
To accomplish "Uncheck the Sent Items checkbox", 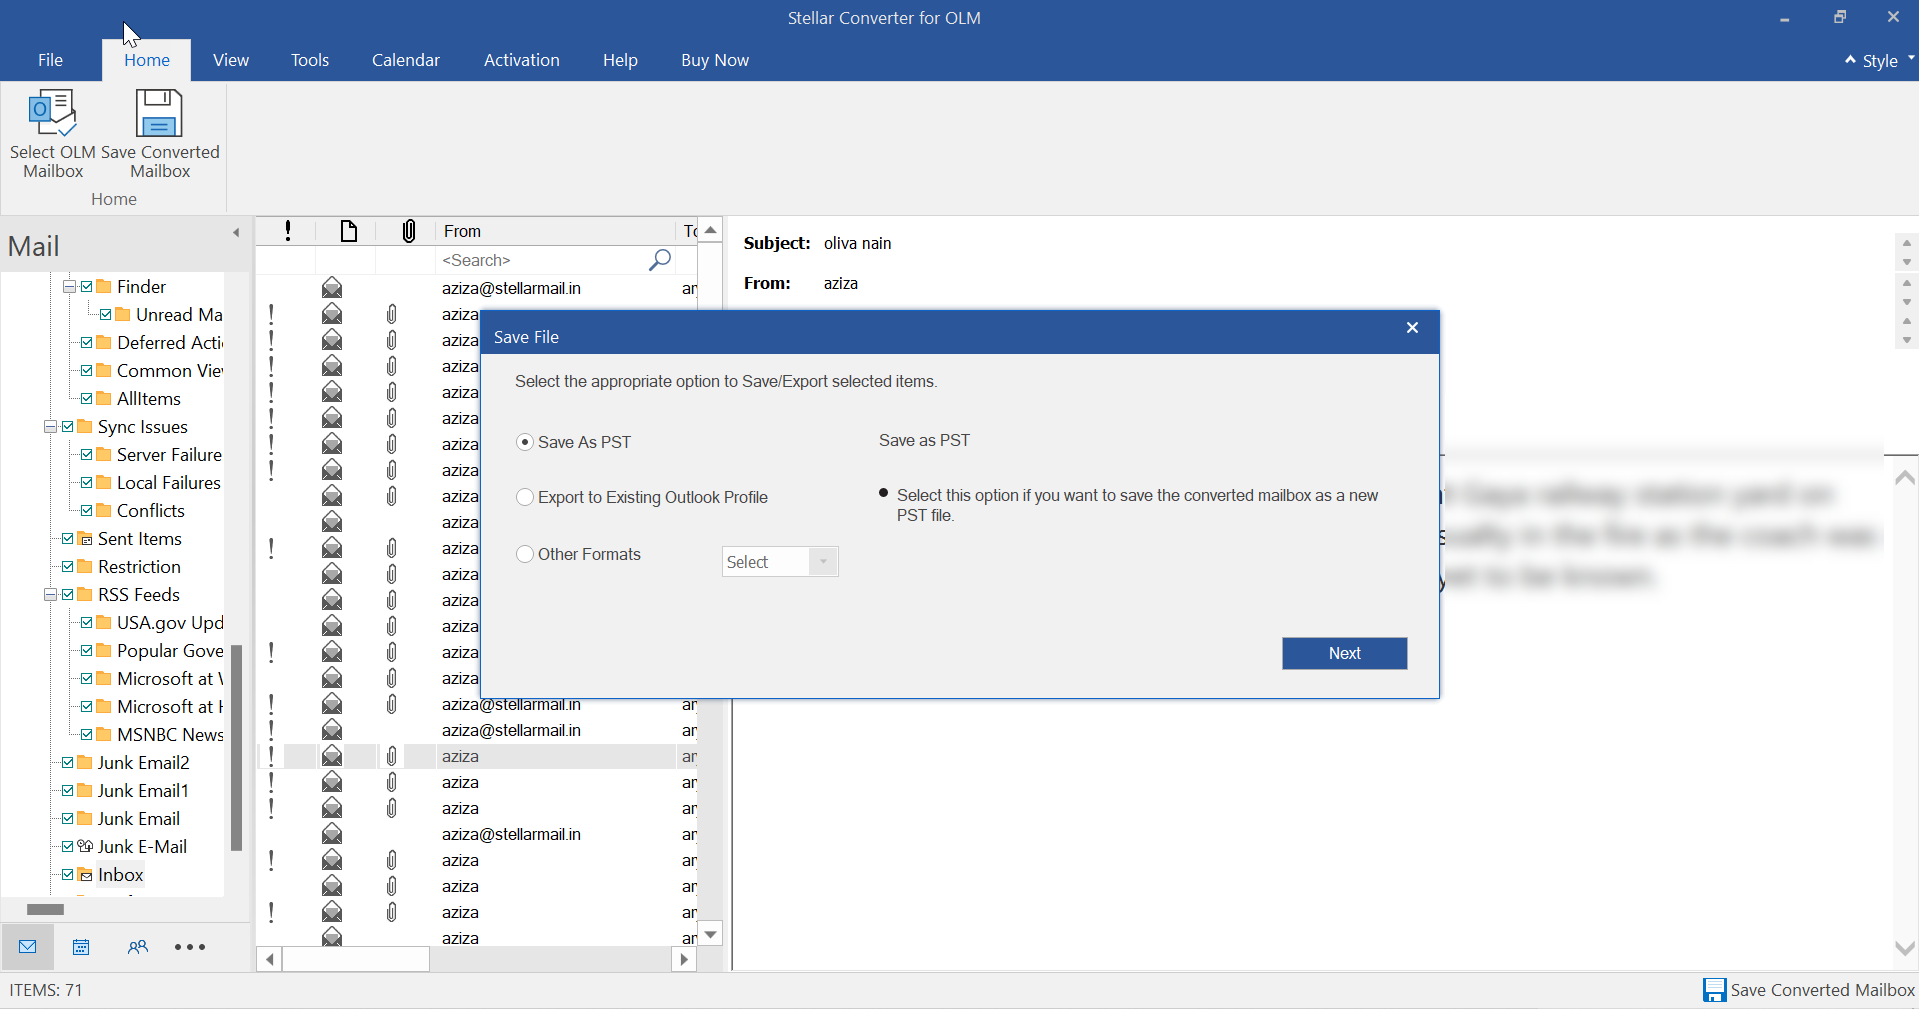I will 68,539.
